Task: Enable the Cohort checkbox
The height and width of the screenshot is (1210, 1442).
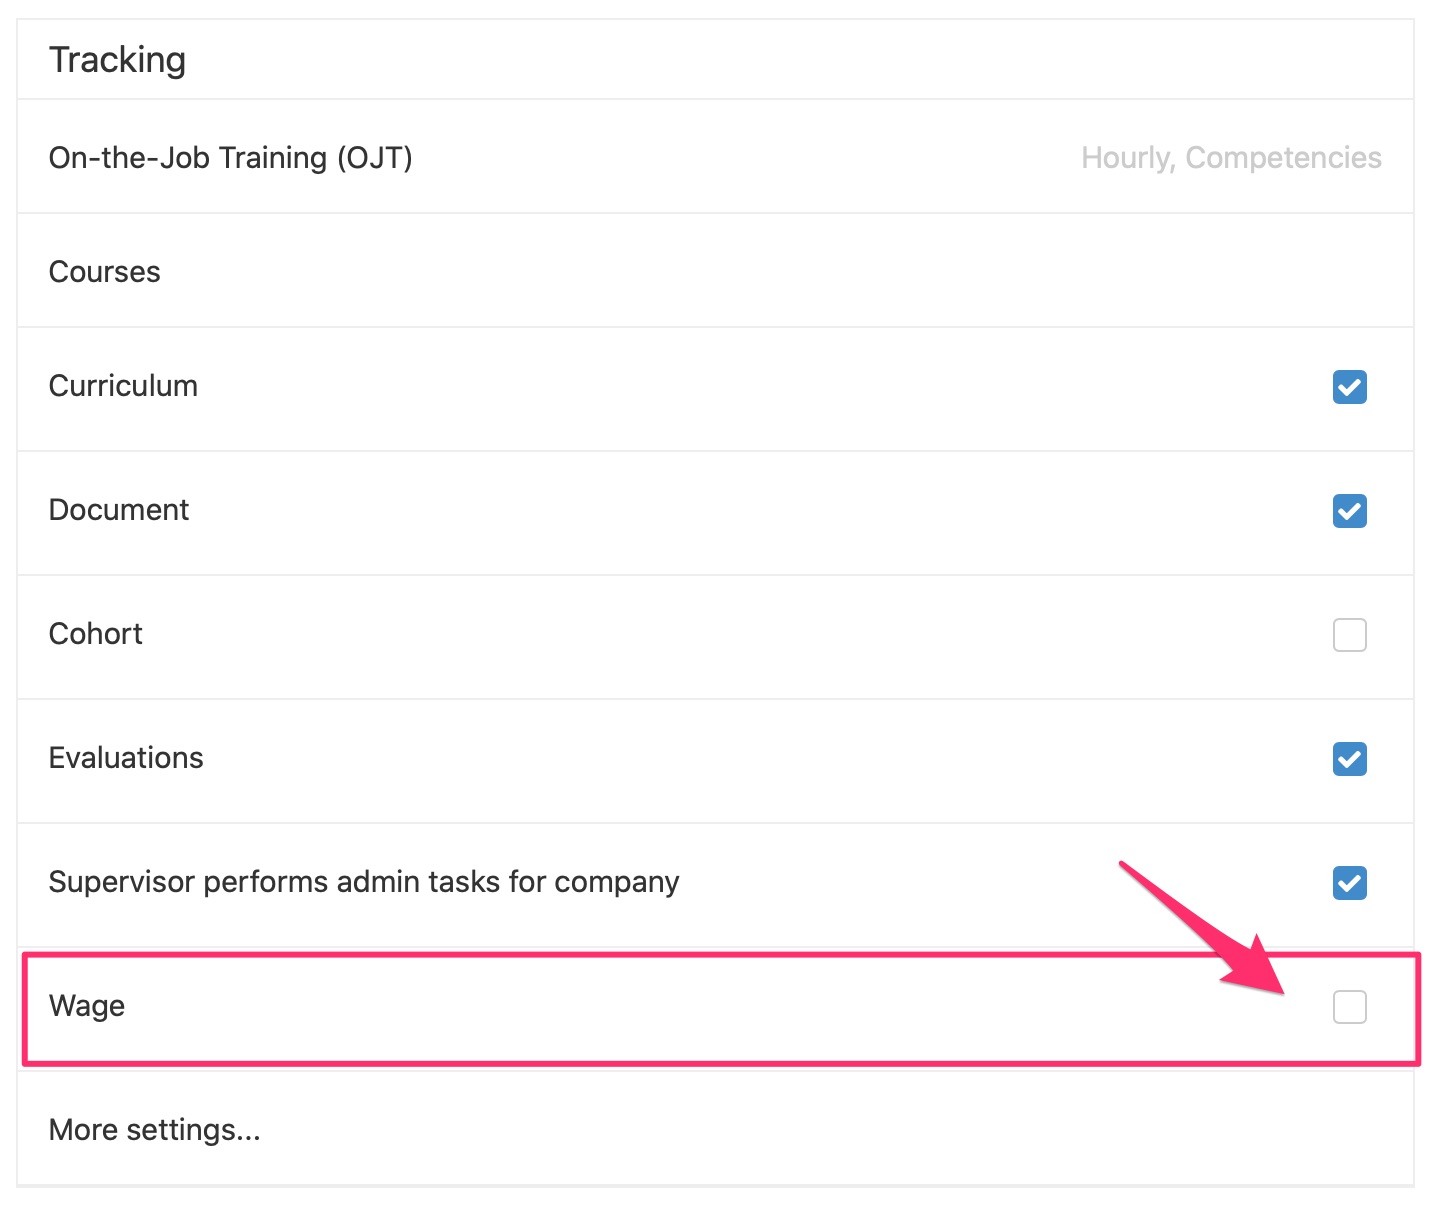Action: tap(1349, 635)
